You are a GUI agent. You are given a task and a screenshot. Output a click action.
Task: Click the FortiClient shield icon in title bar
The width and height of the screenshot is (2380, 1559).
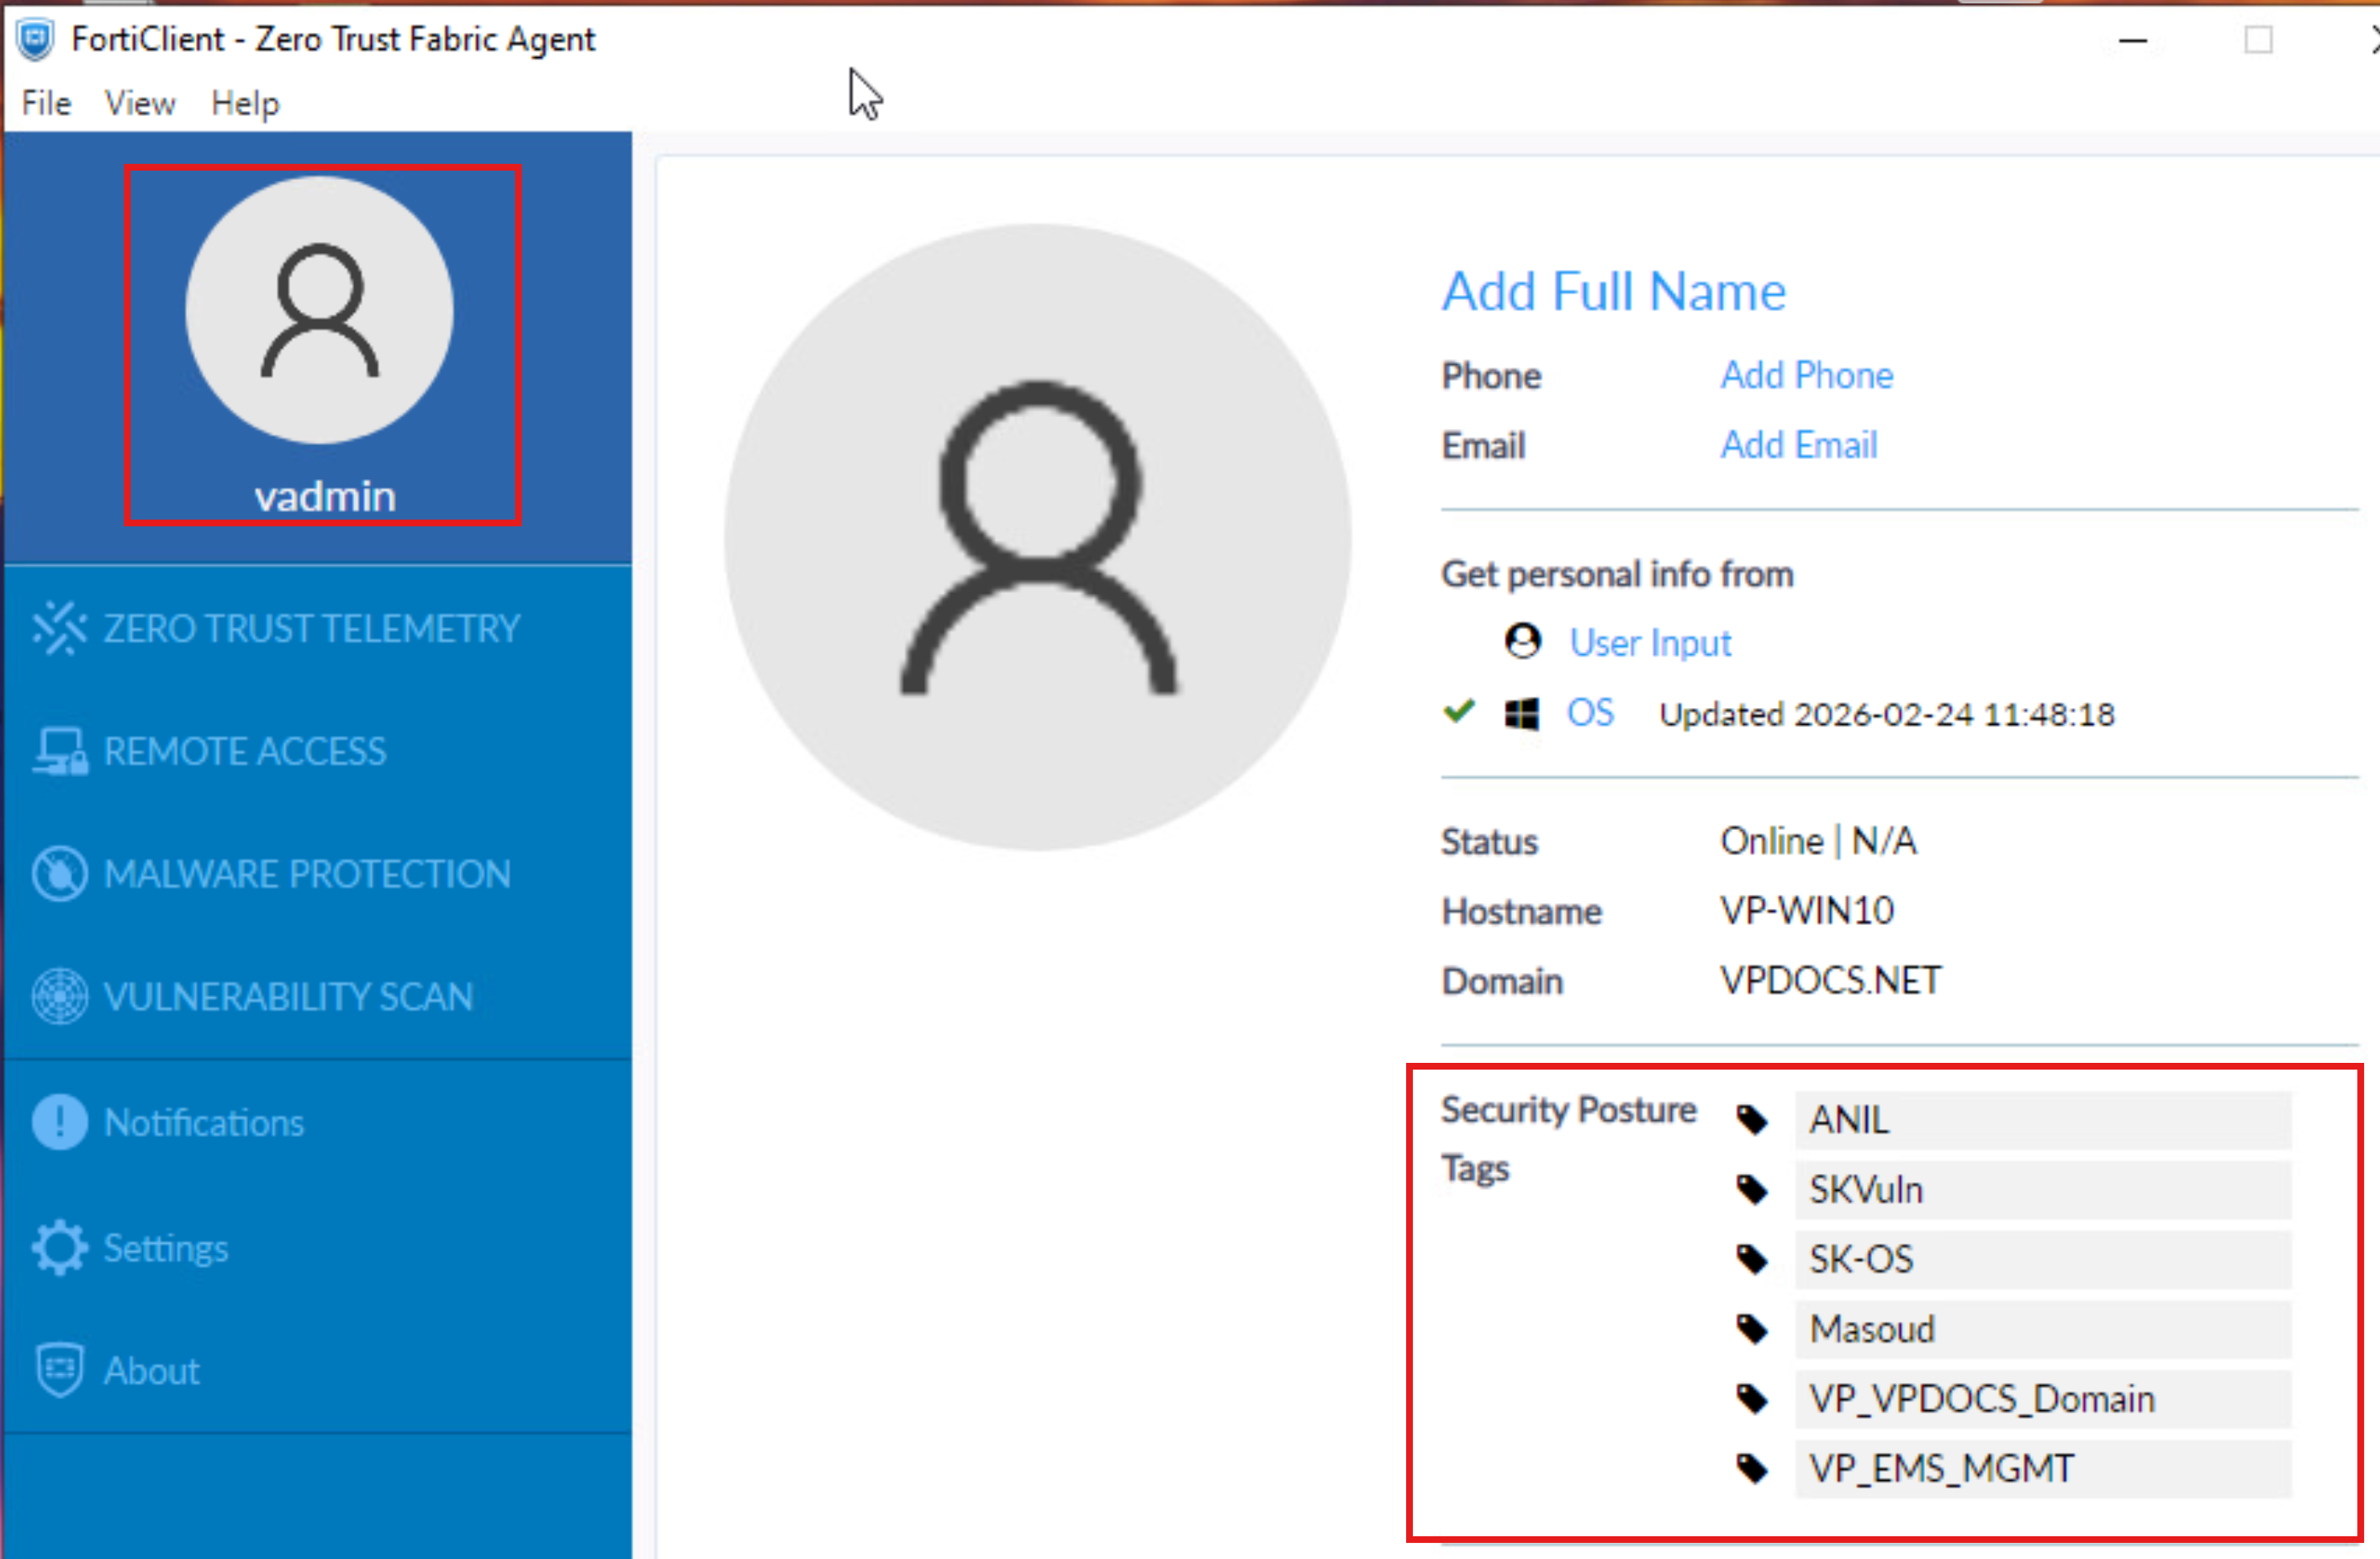pyautogui.click(x=36, y=39)
